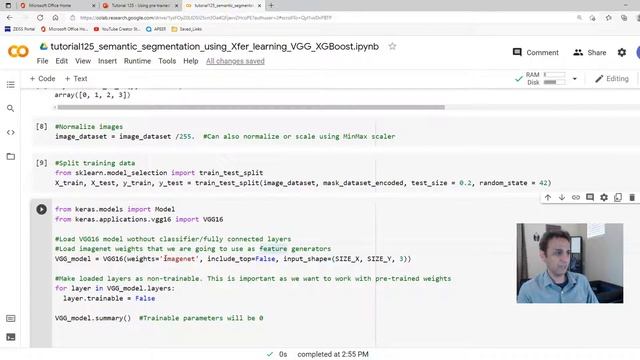This screenshot has width=640, height=360.
Task: Open the View menu
Action: 83,61
